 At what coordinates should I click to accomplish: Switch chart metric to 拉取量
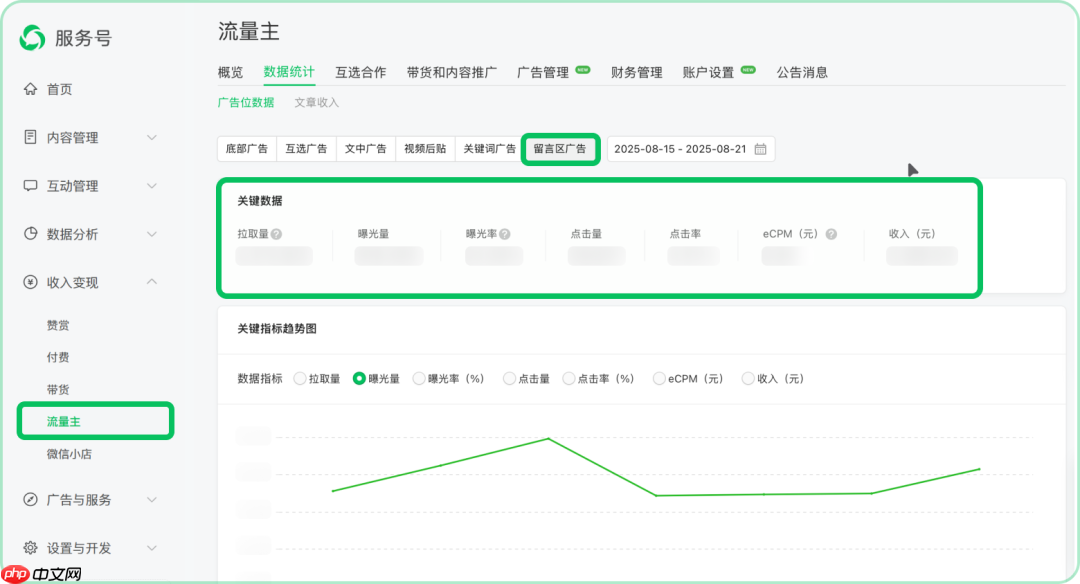pyautogui.click(x=300, y=378)
